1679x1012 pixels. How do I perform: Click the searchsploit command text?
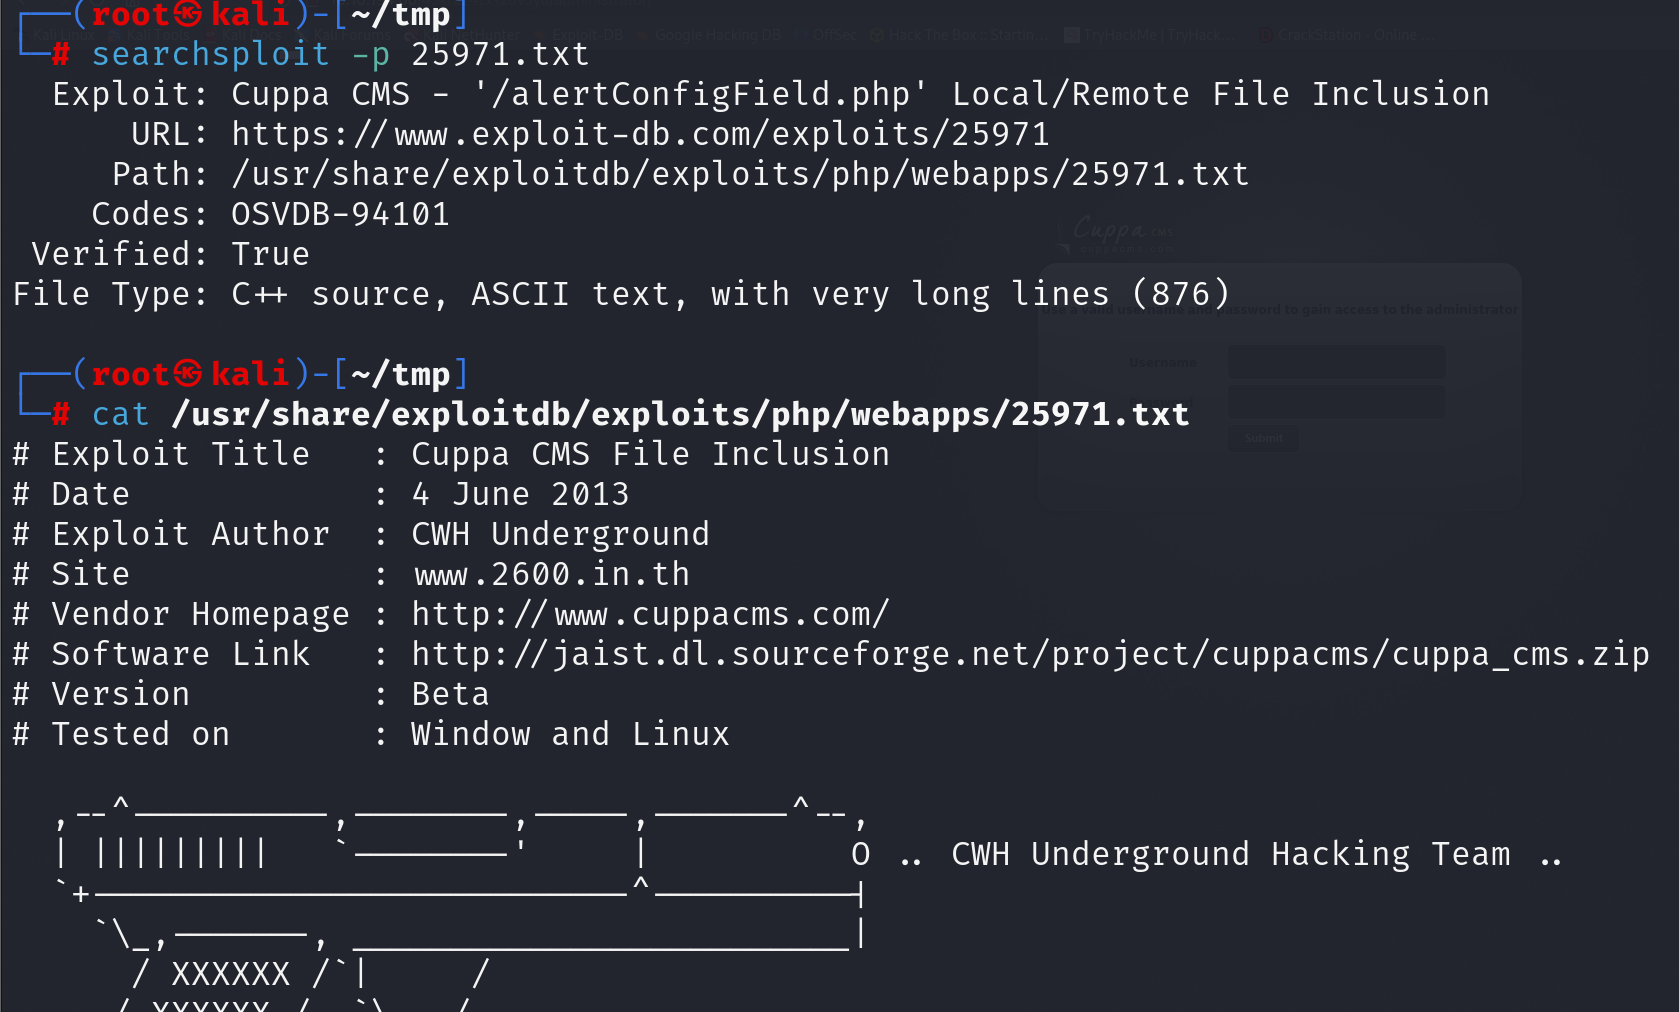tap(210, 54)
